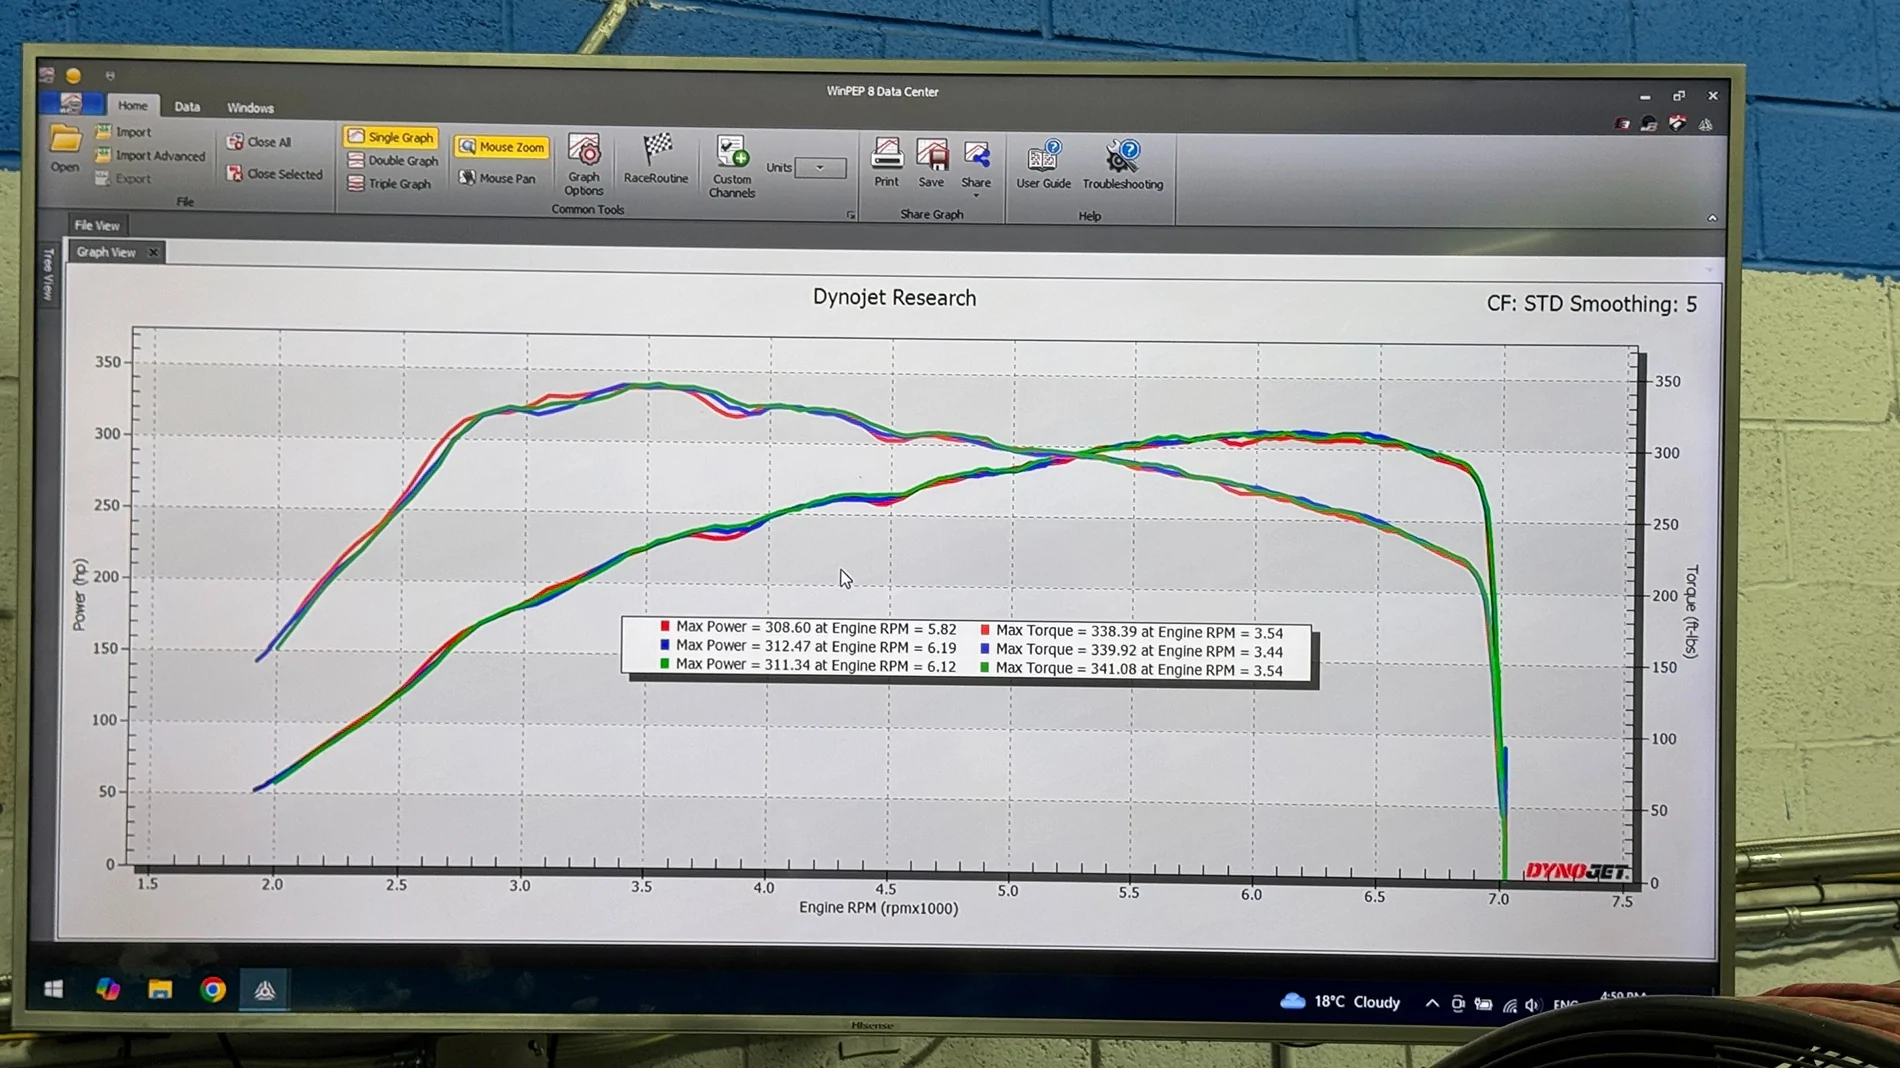Image resolution: width=1900 pixels, height=1068 pixels.
Task: Open the document tab list dropdown arrow
Action: pyautogui.click(x=1709, y=269)
